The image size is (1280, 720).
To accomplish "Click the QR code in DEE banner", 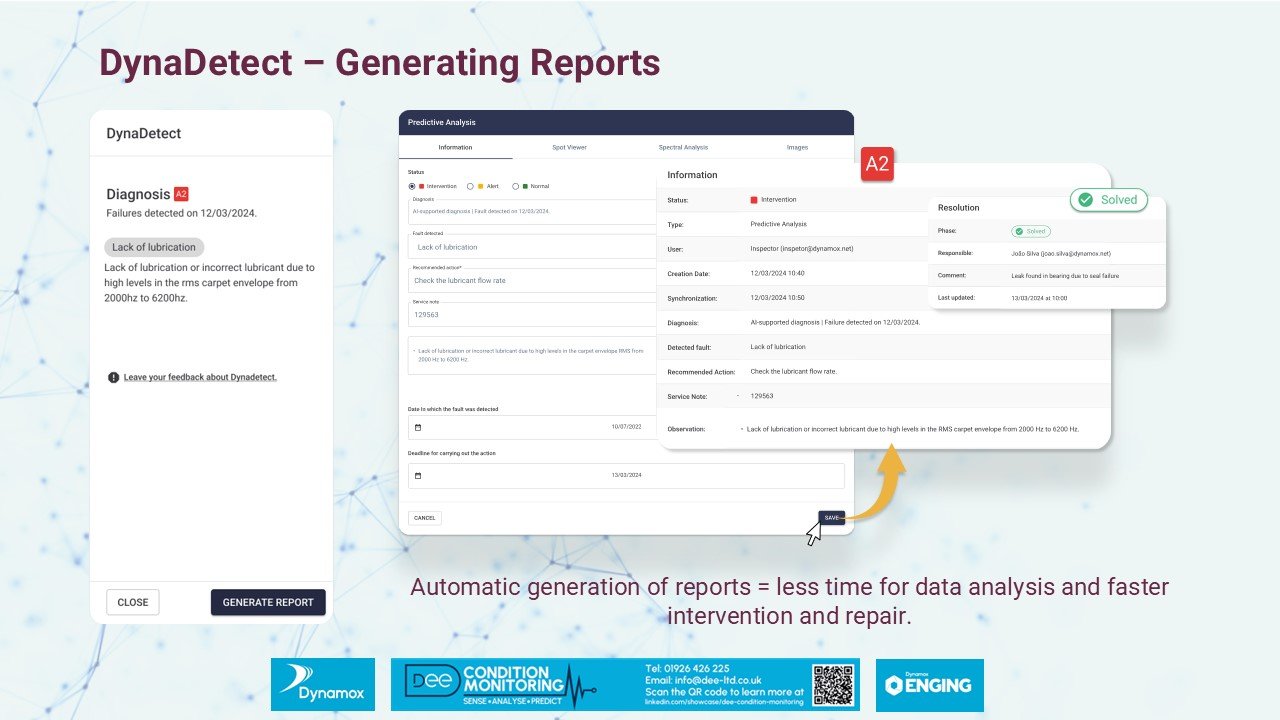I will [x=832, y=685].
